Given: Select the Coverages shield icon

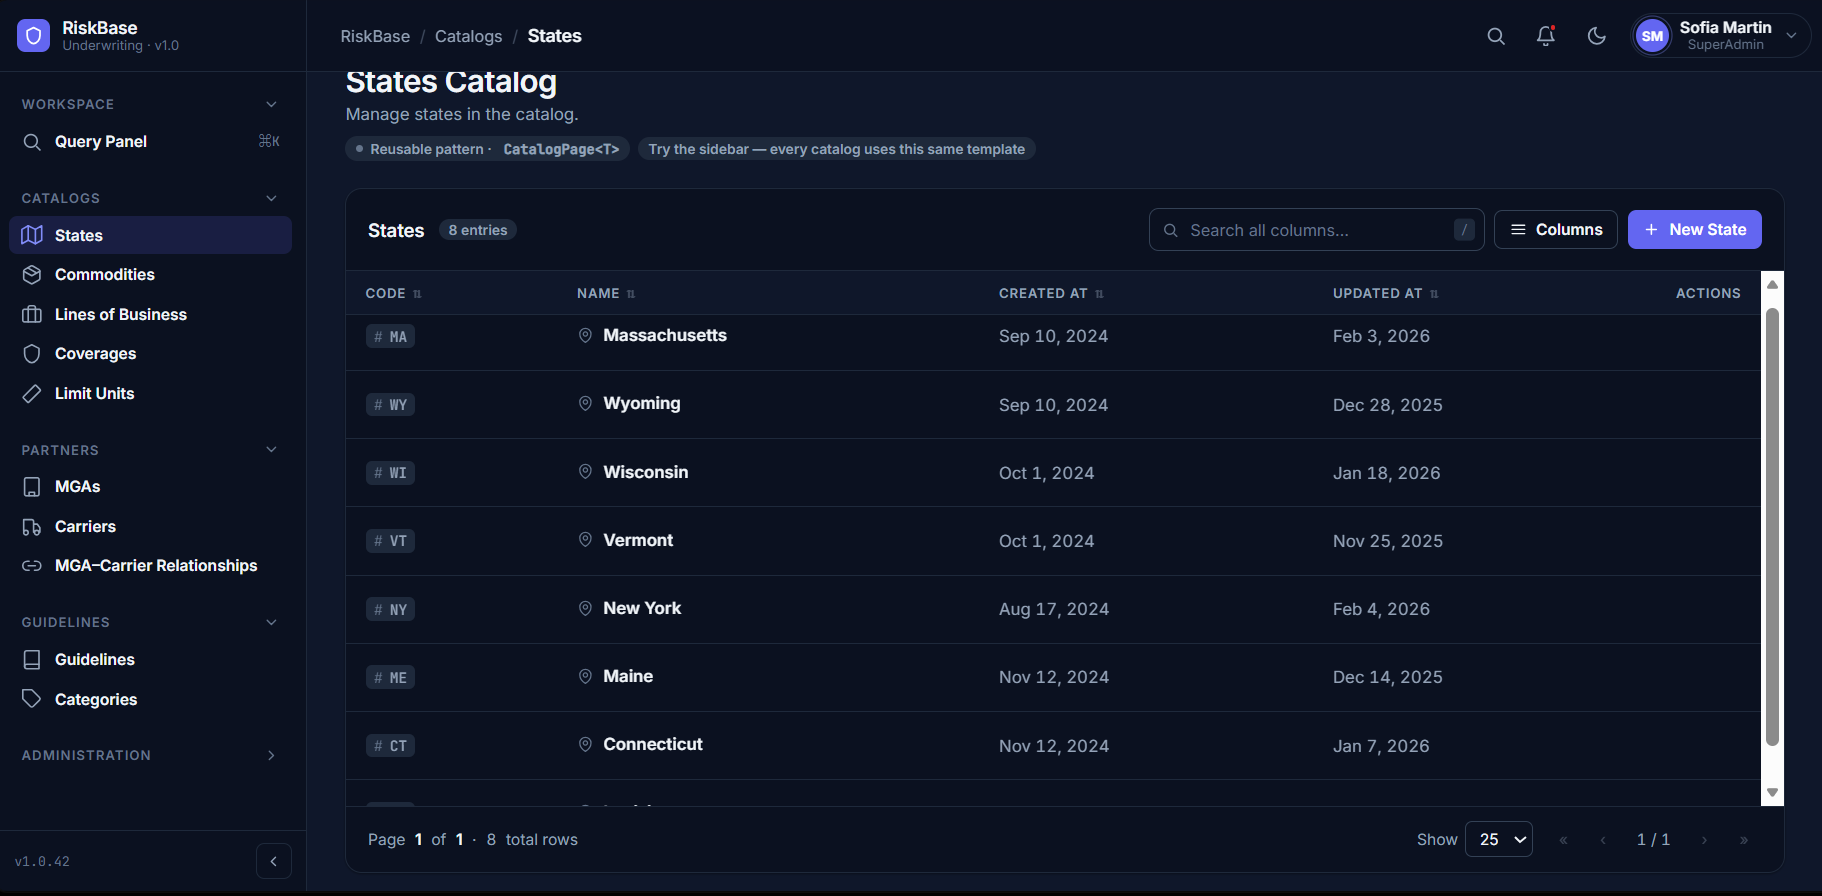Looking at the screenshot, I should point(32,354).
